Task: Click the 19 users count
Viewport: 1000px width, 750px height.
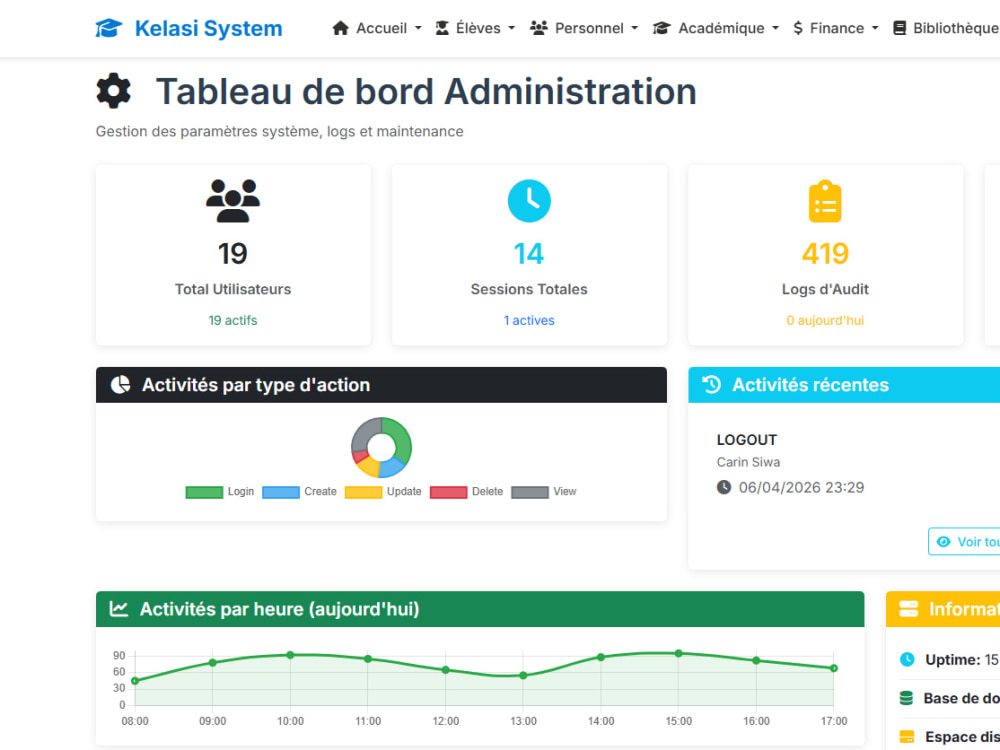Action: [x=233, y=253]
